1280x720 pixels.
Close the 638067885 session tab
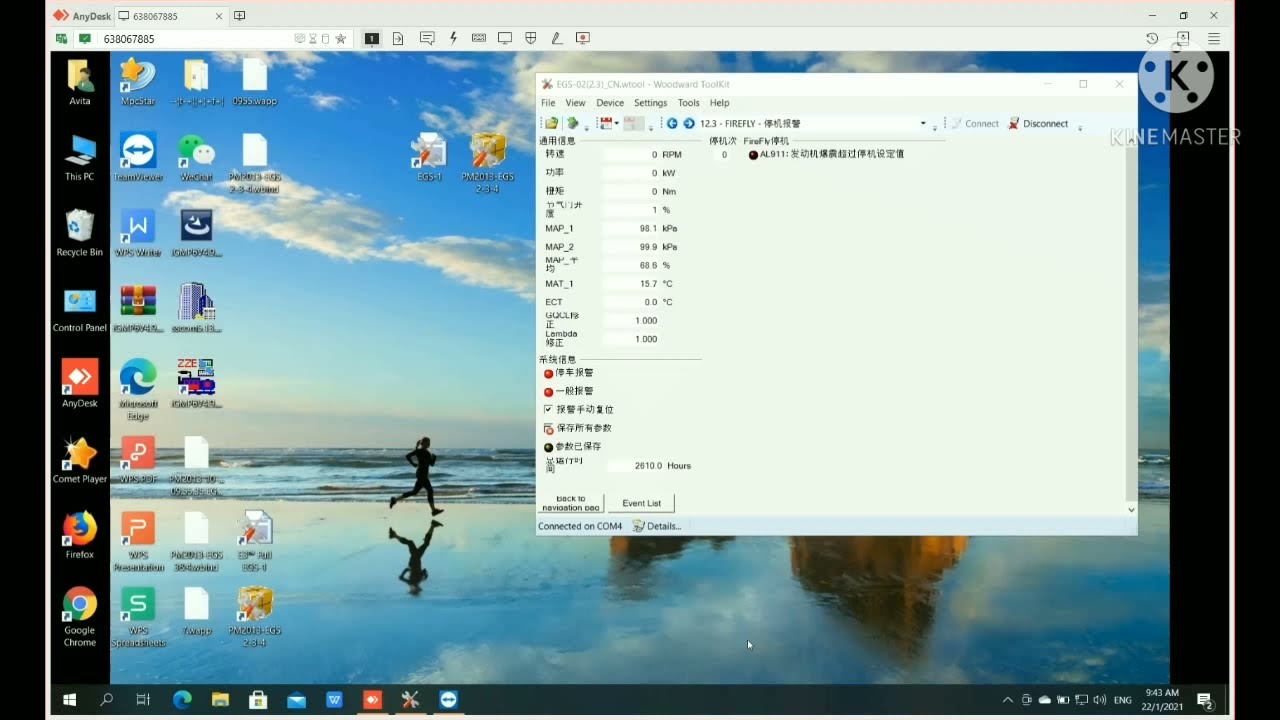click(x=220, y=16)
